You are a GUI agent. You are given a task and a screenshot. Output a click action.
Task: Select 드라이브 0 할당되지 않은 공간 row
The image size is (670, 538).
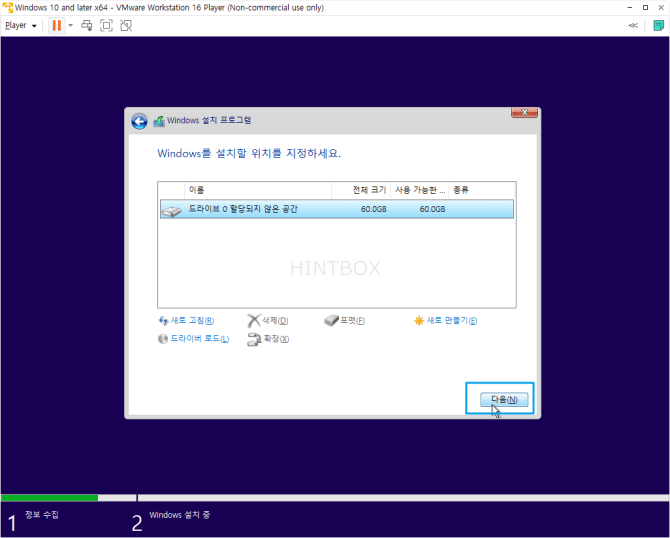(337, 209)
